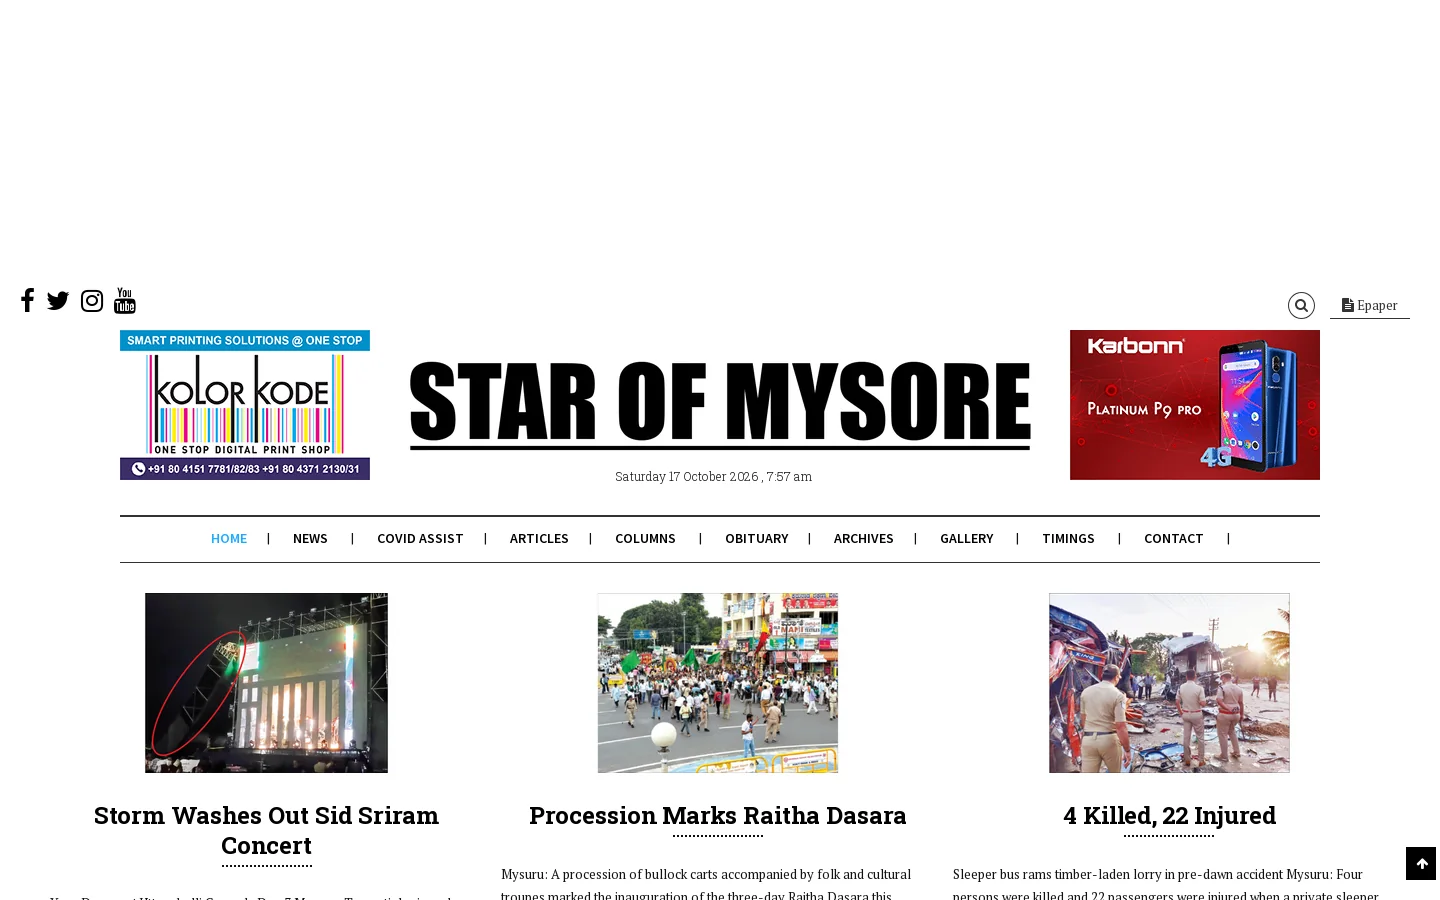Open the Sid Sriram concert stage photo
The height and width of the screenshot is (900, 1440).
[x=266, y=683]
